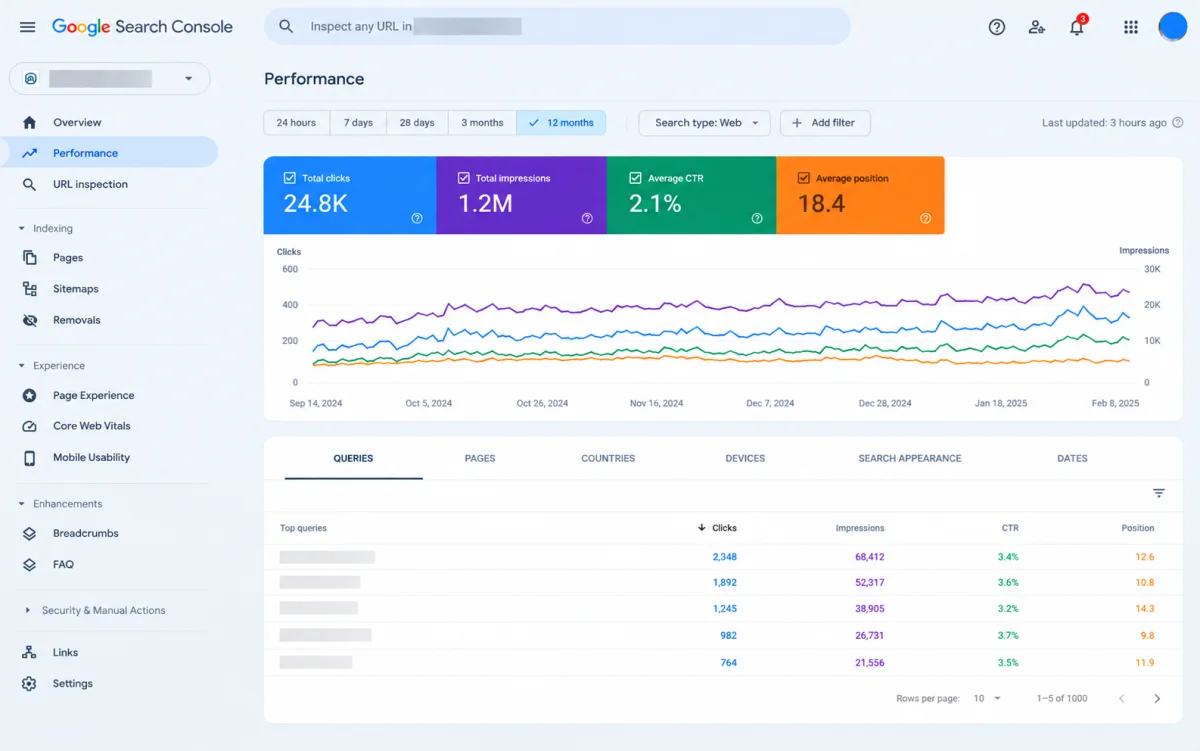Click the Inspect any URL search field
1200x751 pixels.
pyautogui.click(x=557, y=27)
